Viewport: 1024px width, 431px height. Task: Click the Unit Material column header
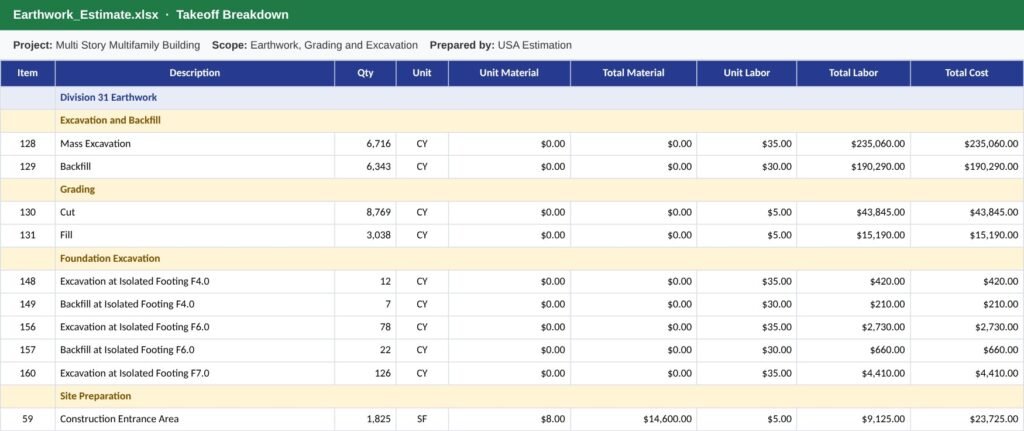509,73
